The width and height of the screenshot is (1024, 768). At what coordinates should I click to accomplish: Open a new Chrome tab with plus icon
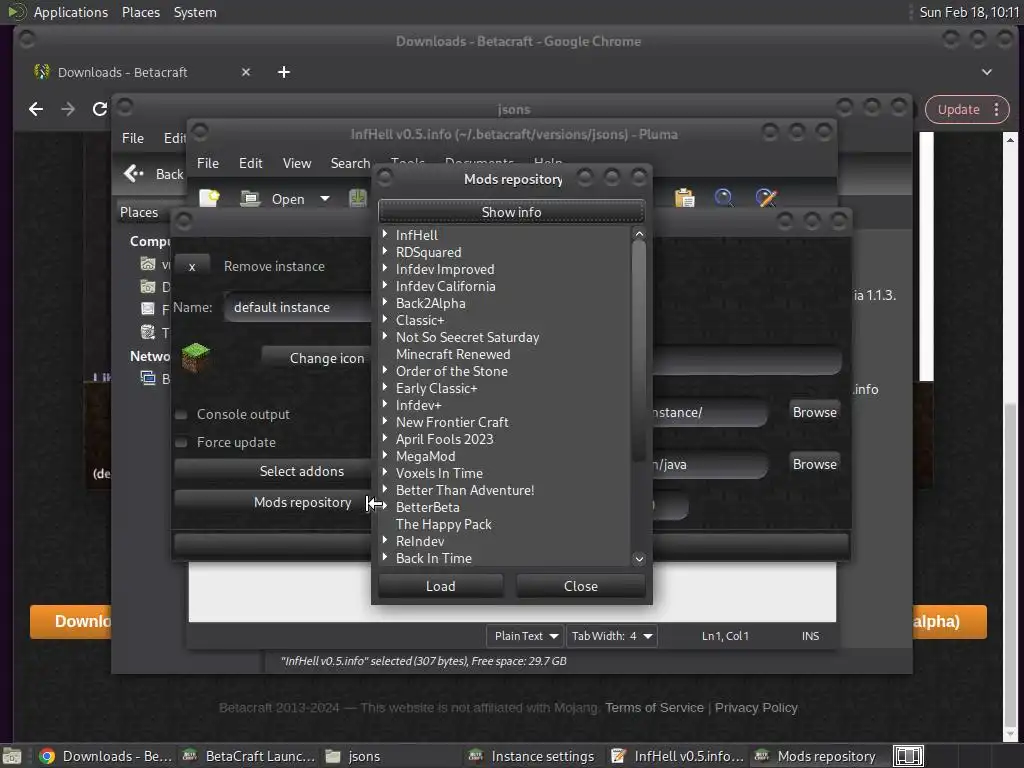point(283,72)
